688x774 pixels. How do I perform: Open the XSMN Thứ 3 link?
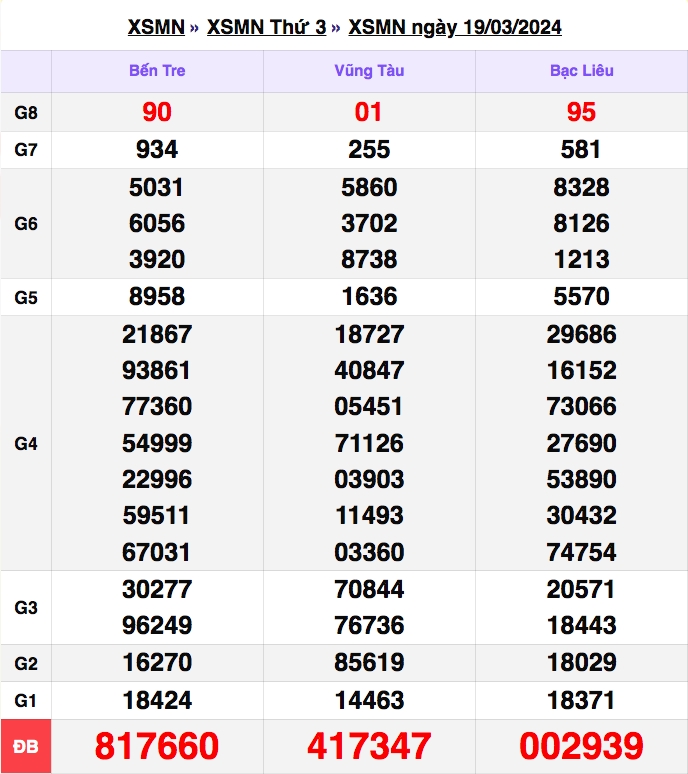(x=267, y=27)
